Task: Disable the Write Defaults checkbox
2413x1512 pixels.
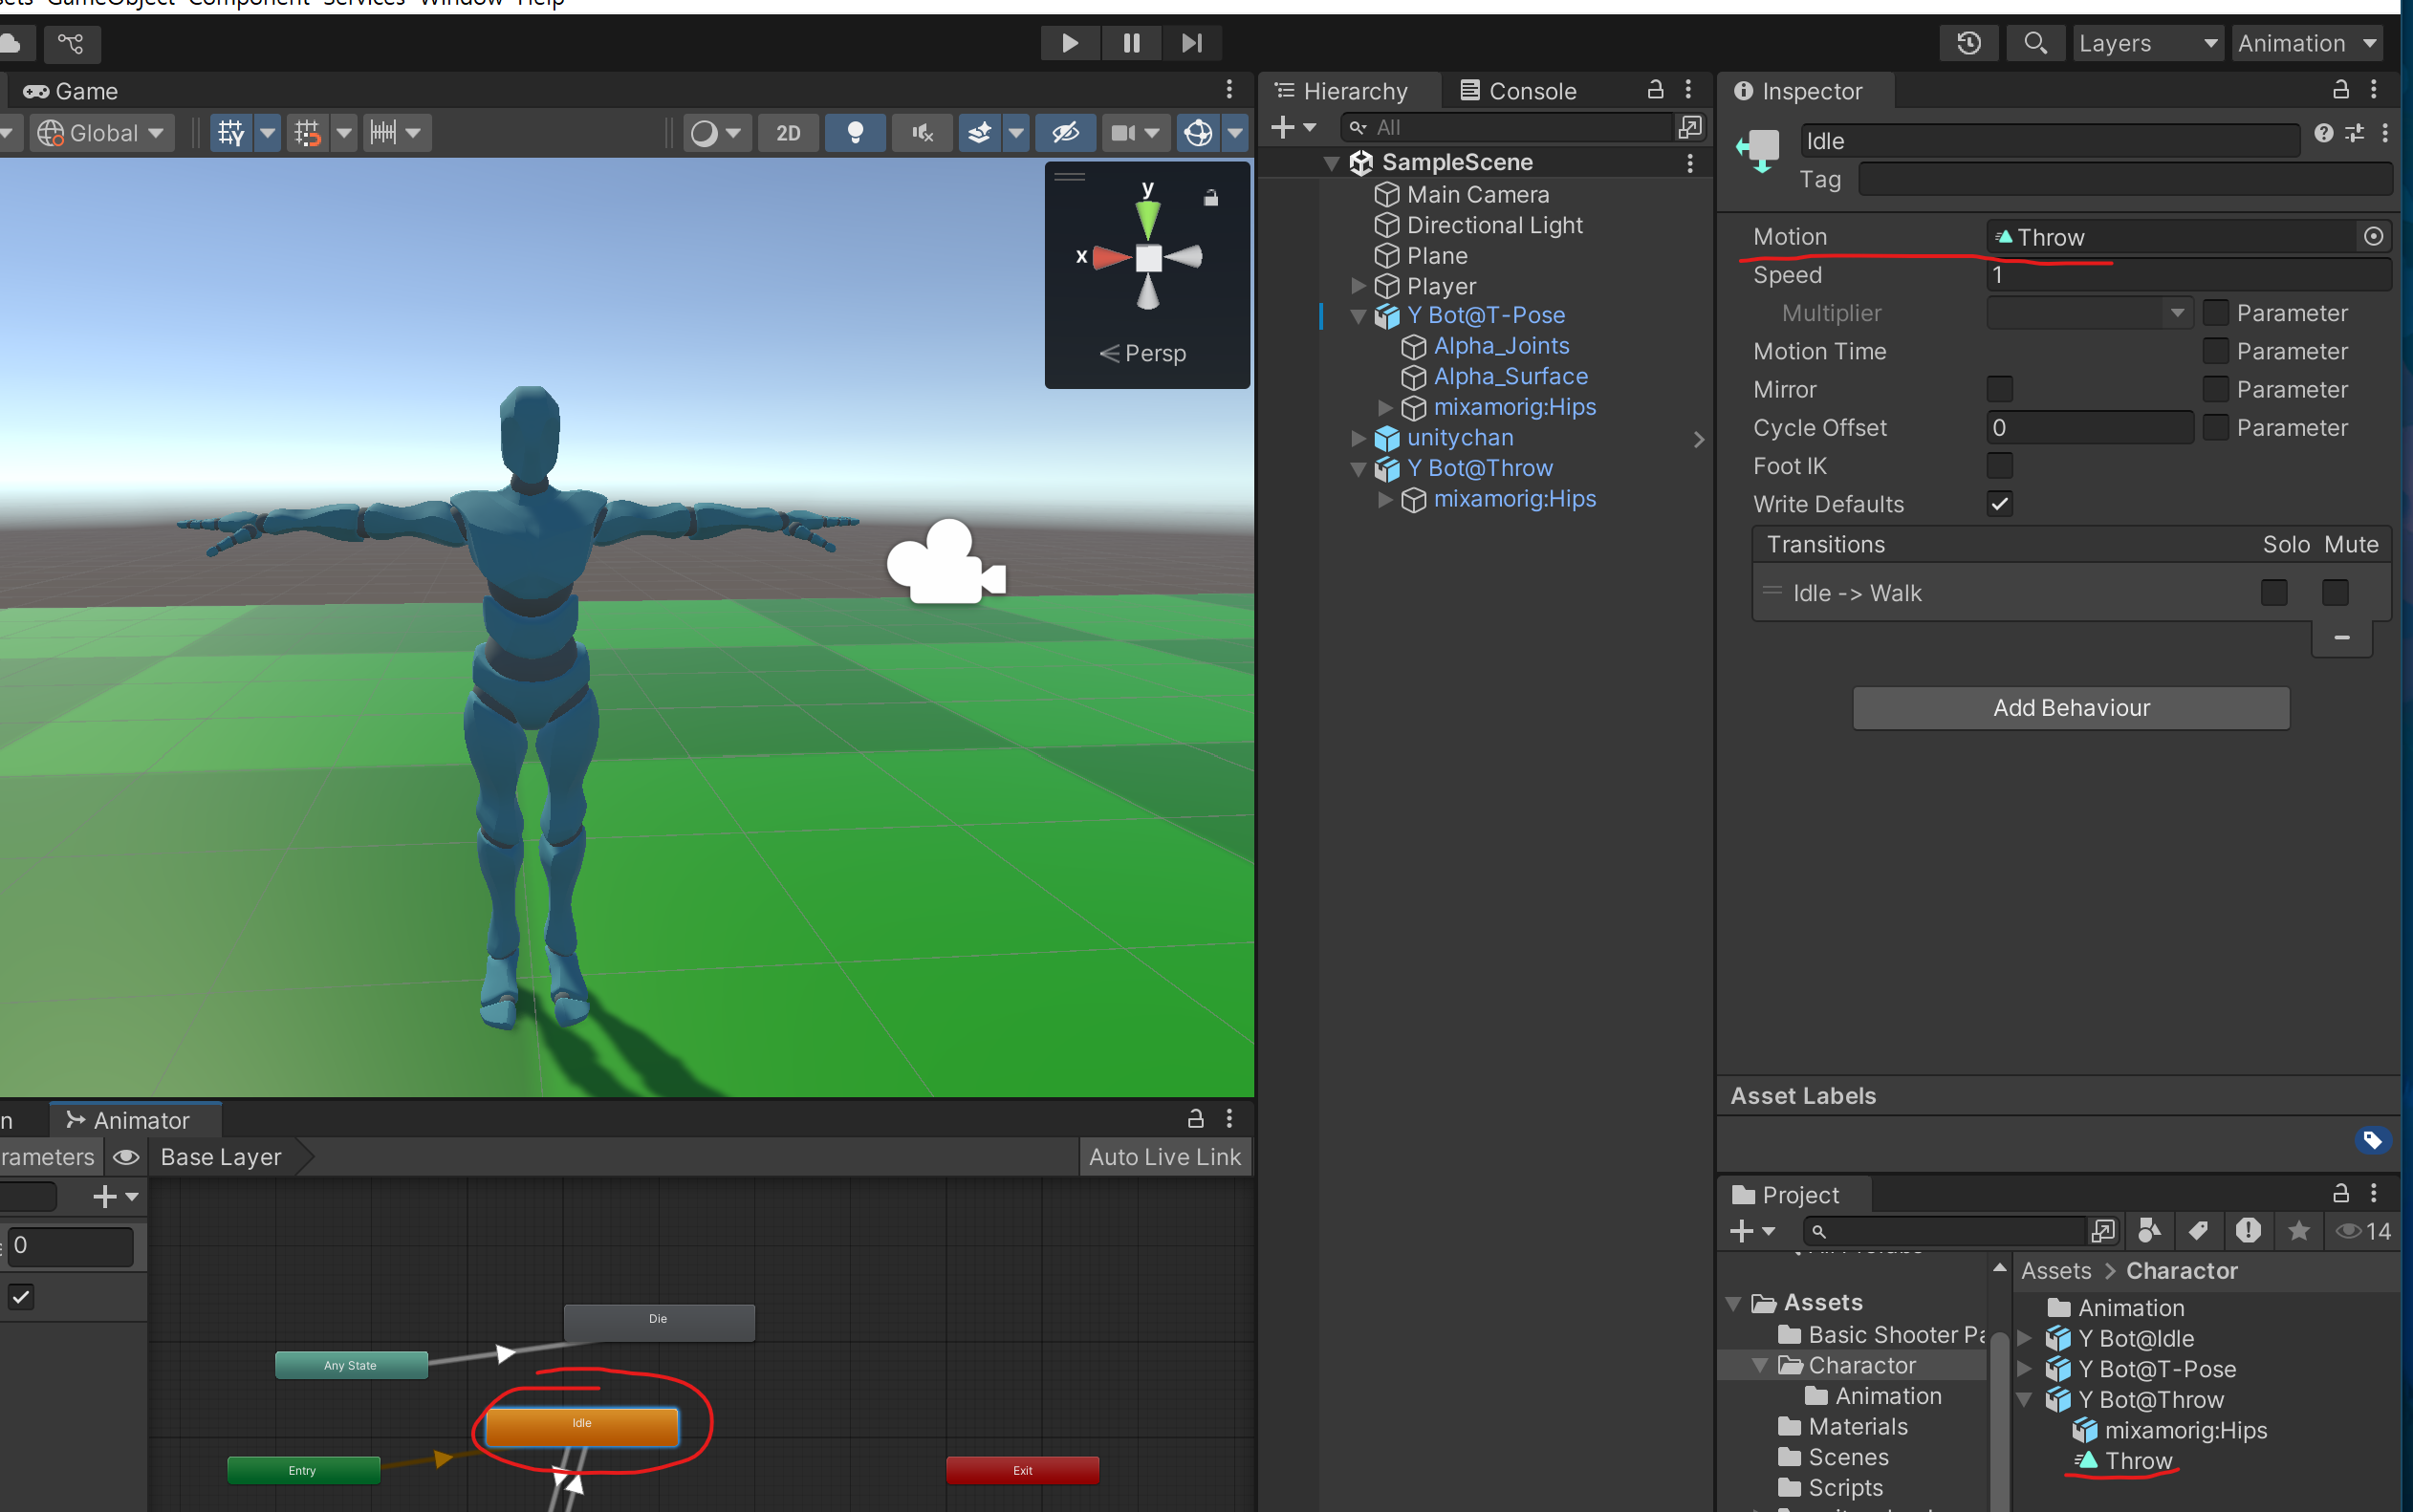Action: coord(1999,504)
